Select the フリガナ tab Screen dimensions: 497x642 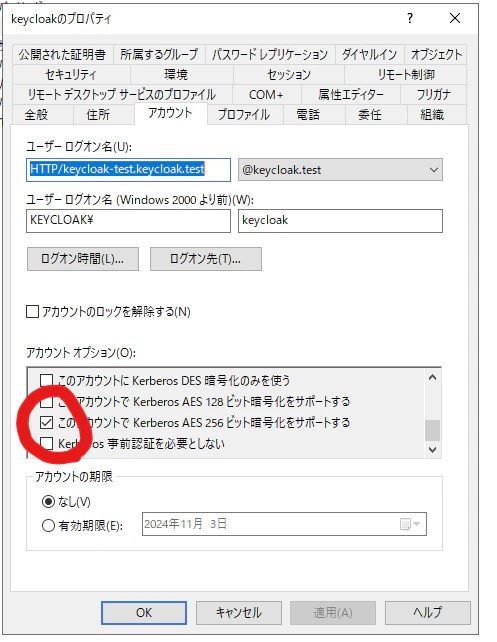pos(434,95)
